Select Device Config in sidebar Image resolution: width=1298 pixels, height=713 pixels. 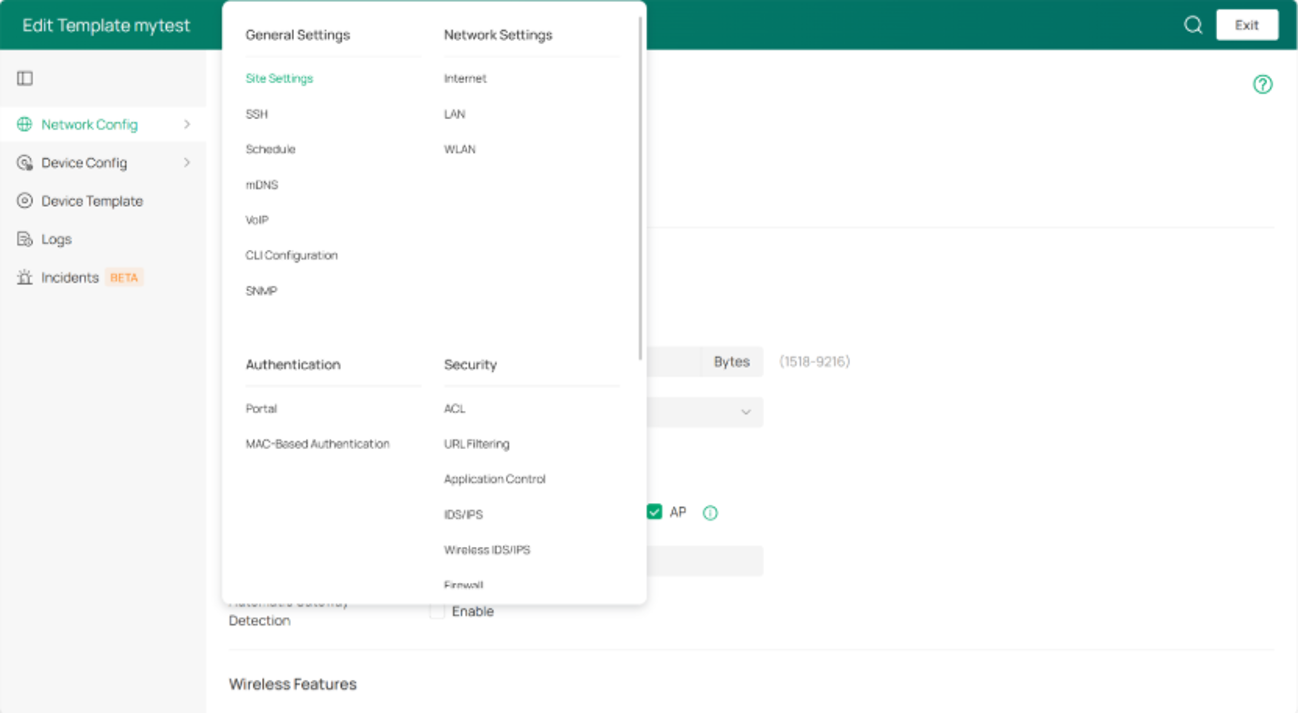click(103, 162)
